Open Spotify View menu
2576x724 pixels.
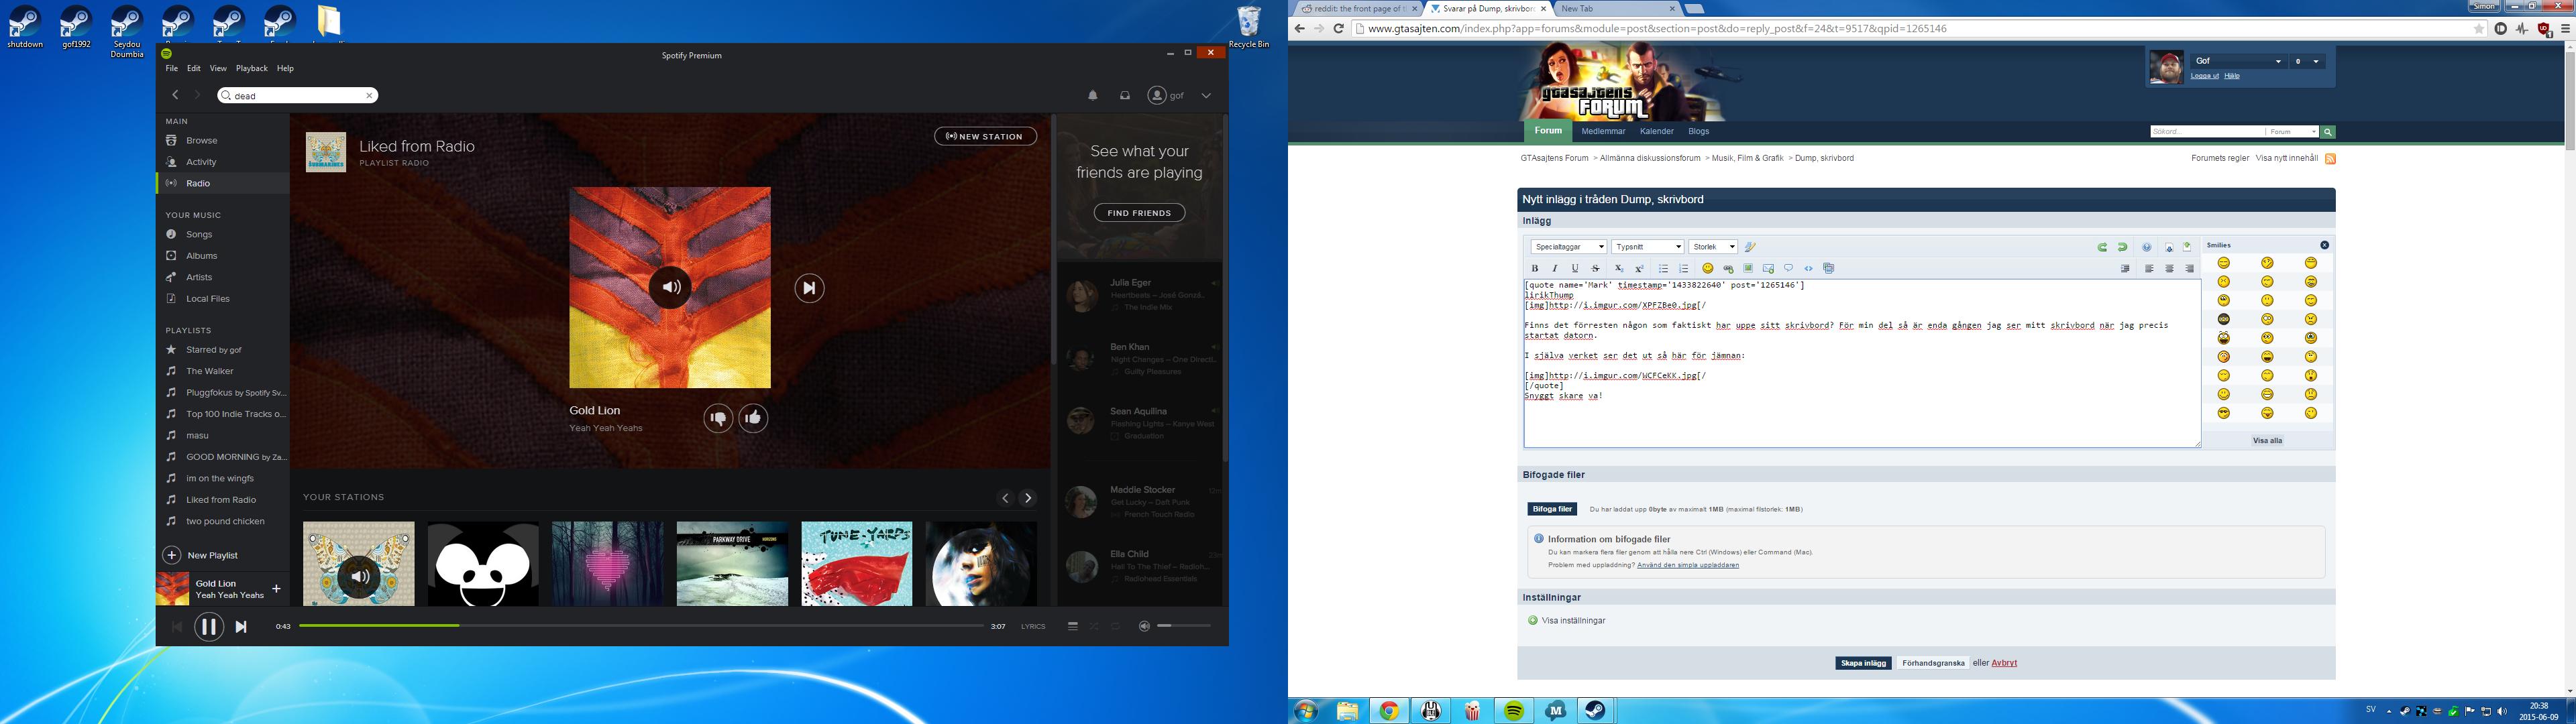(218, 68)
